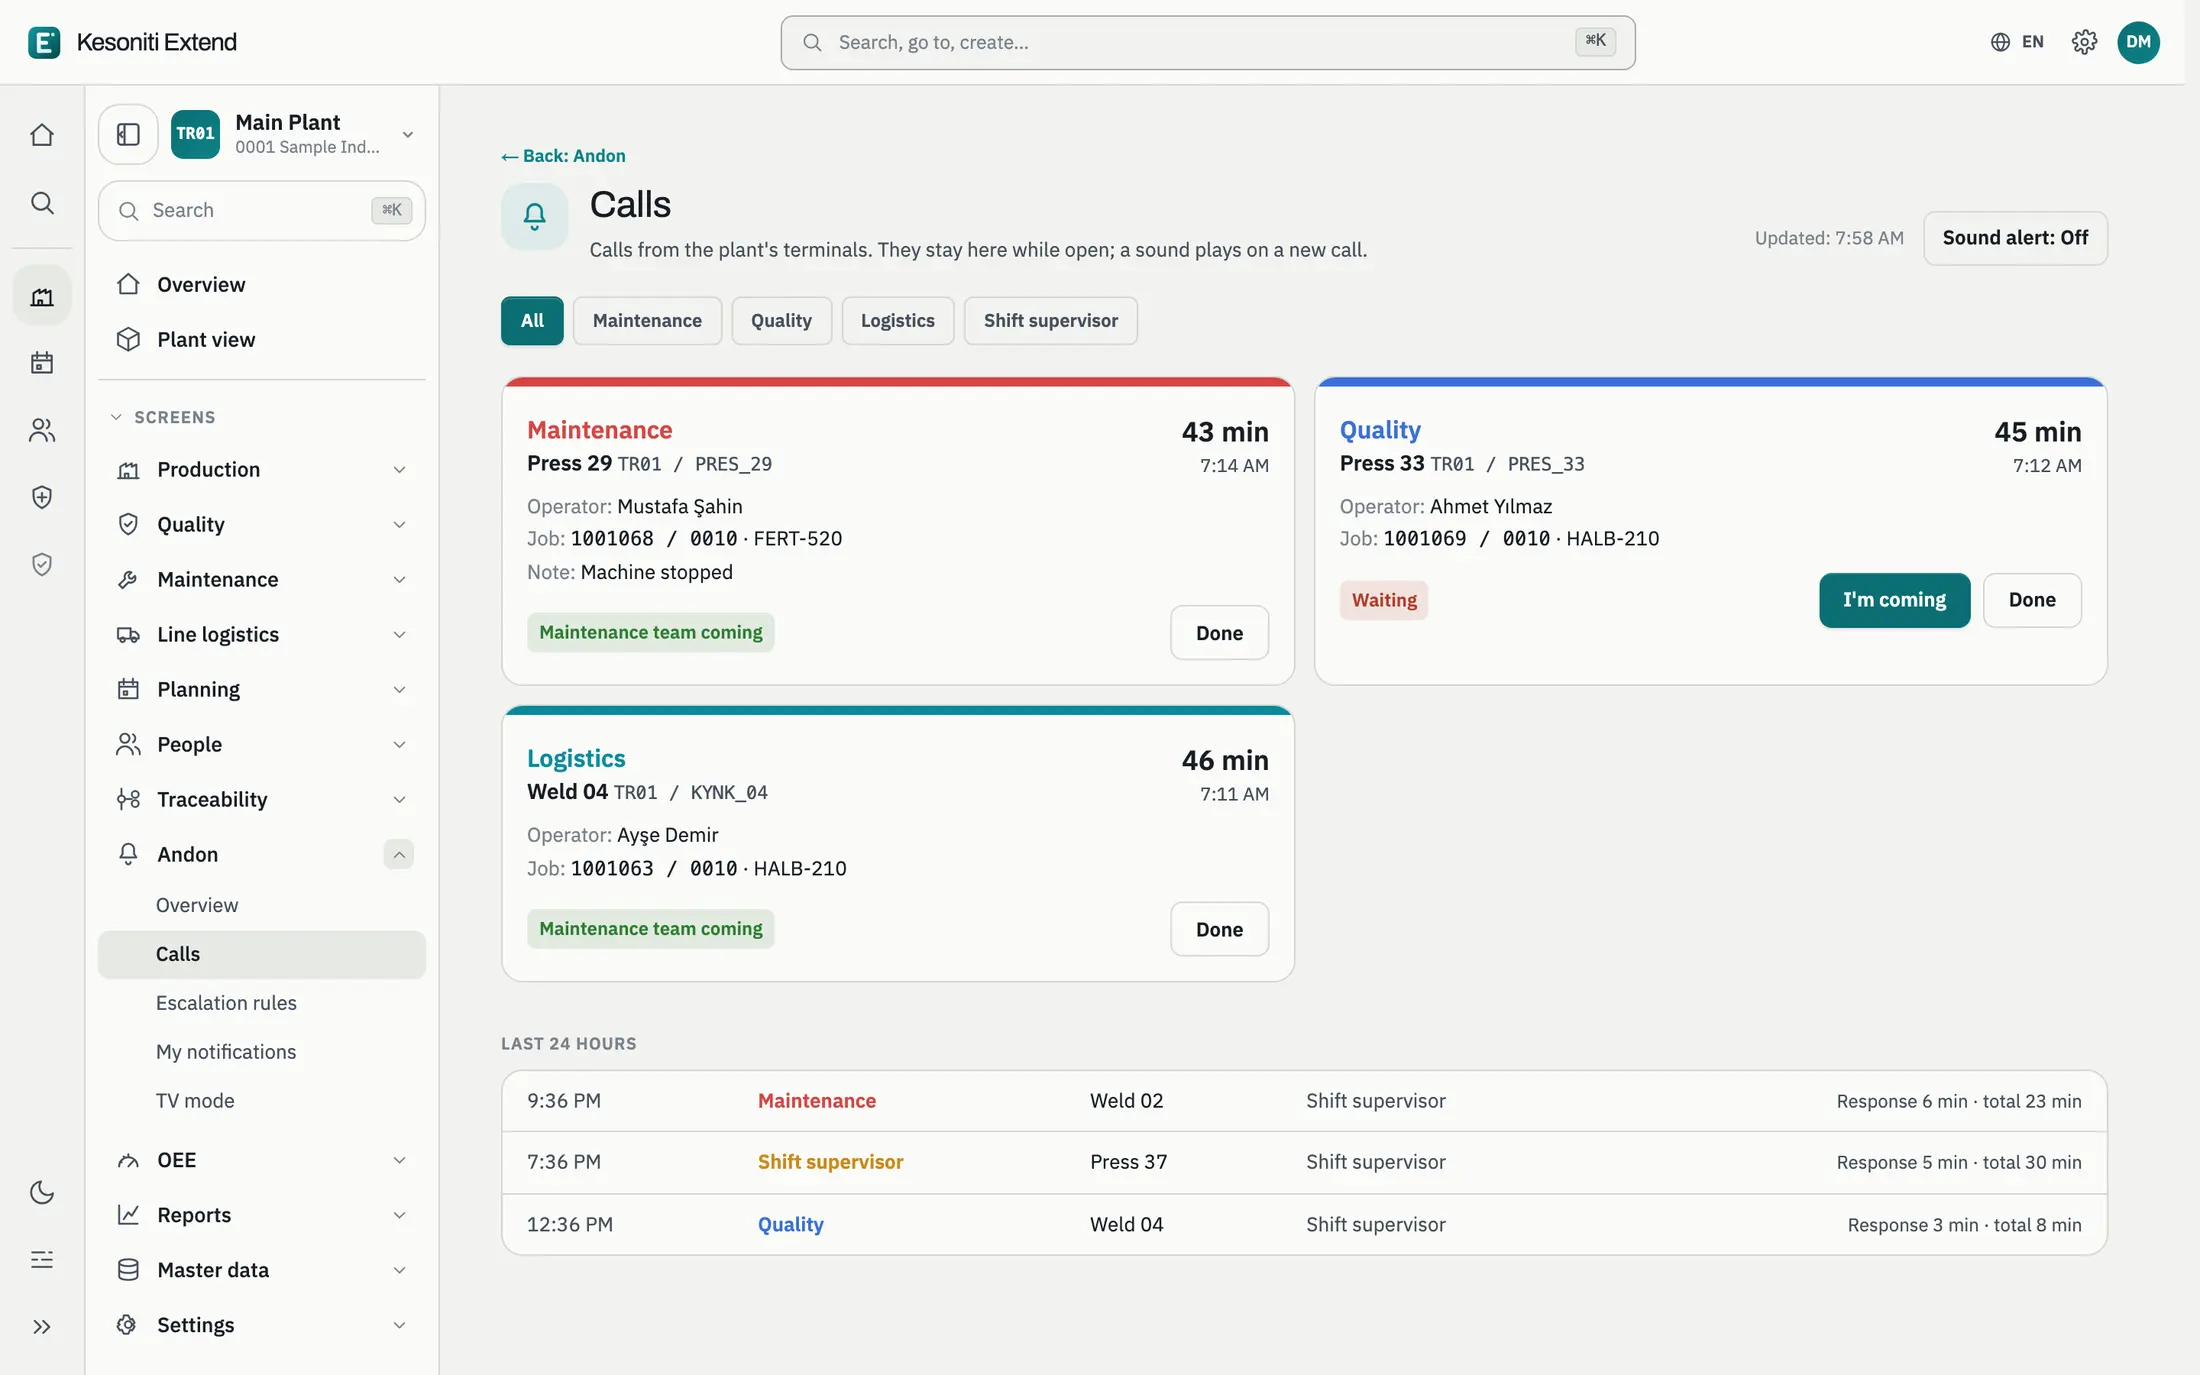Open the factory production icon in rail
The width and height of the screenshot is (2200, 1375).
point(42,297)
